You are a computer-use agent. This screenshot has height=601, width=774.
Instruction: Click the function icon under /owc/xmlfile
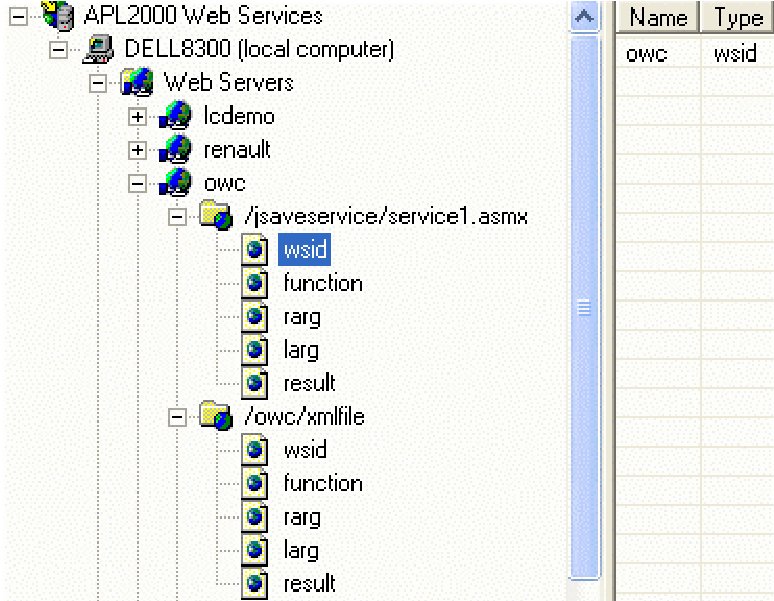point(255,484)
